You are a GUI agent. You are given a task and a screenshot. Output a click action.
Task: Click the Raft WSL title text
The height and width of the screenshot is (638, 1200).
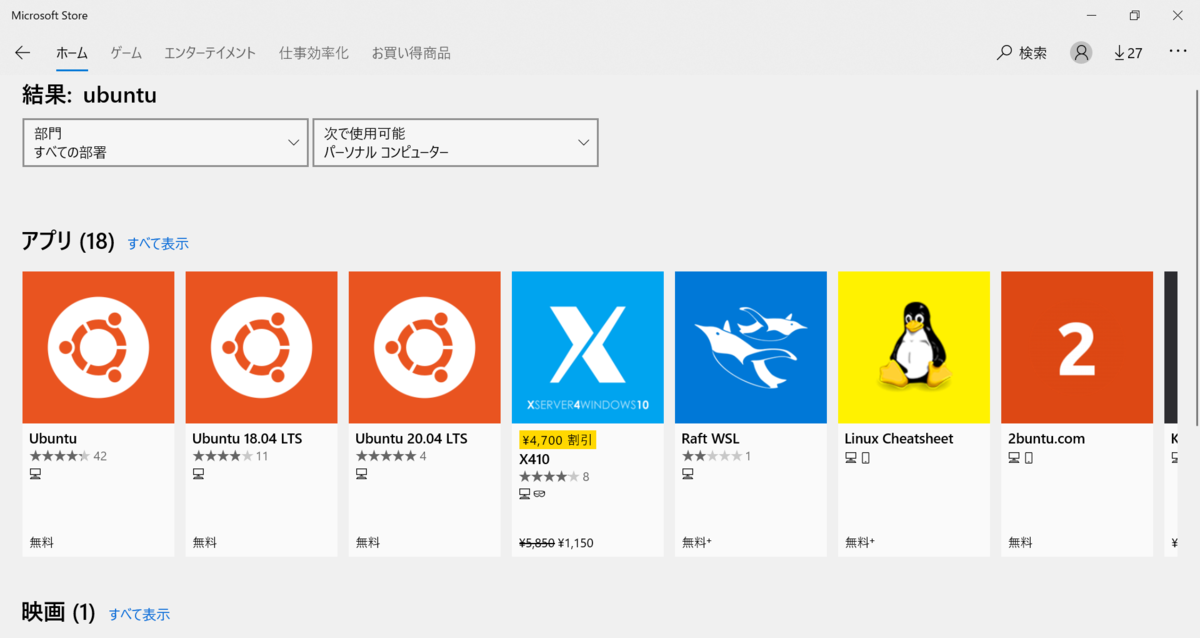(x=710, y=438)
